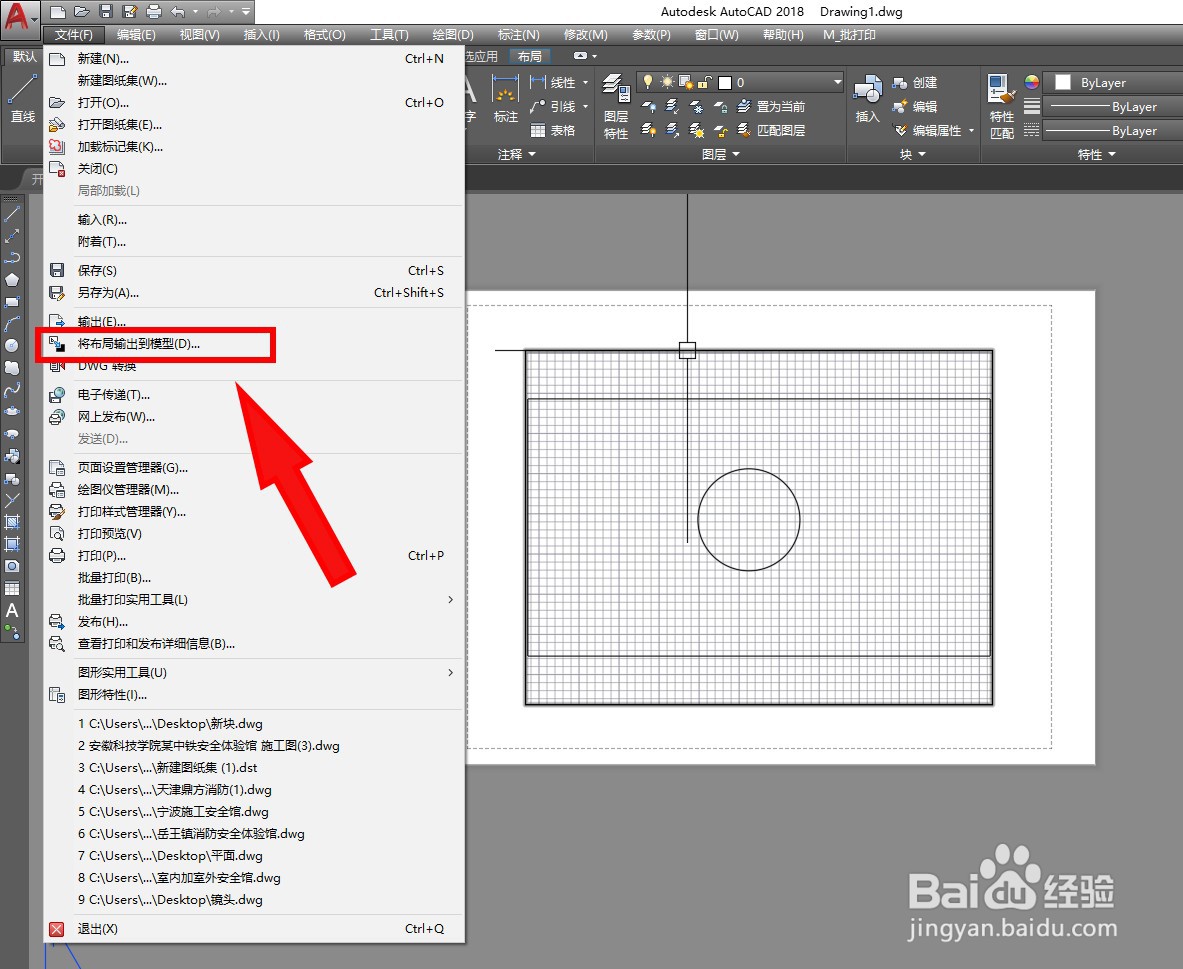Choose 将布局输出到模型(D)... menu entry
This screenshot has height=969, width=1183.
click(x=254, y=344)
